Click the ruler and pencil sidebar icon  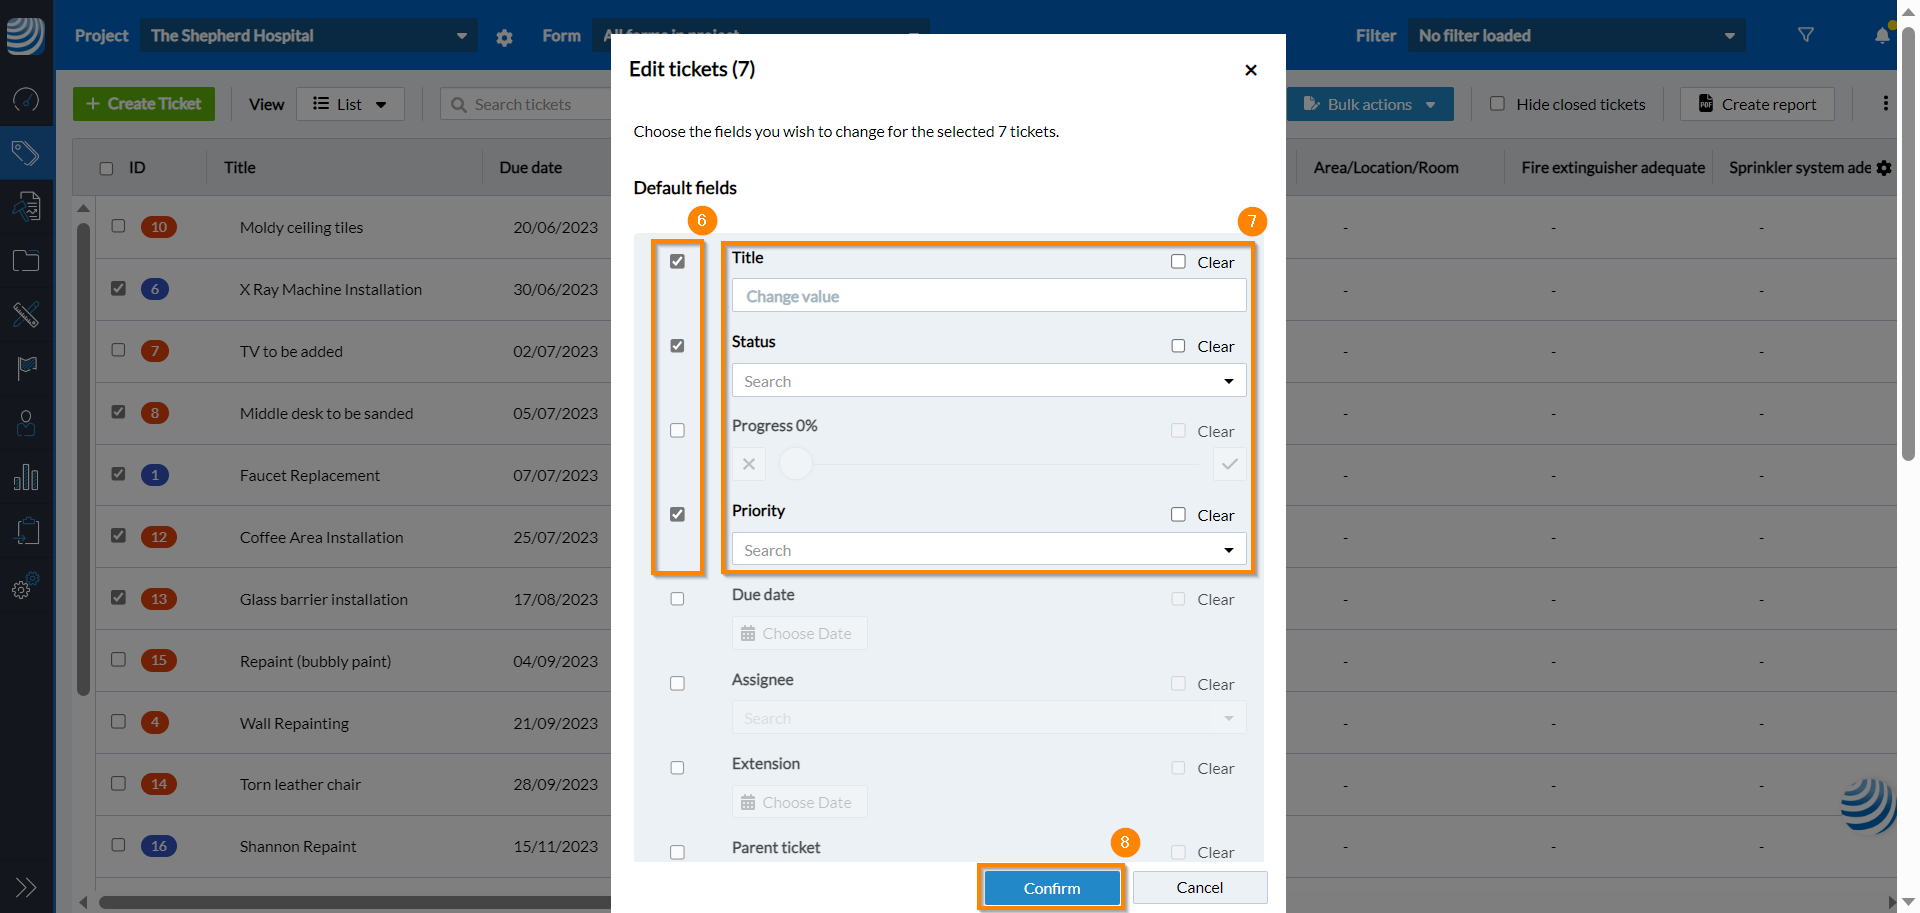click(26, 314)
